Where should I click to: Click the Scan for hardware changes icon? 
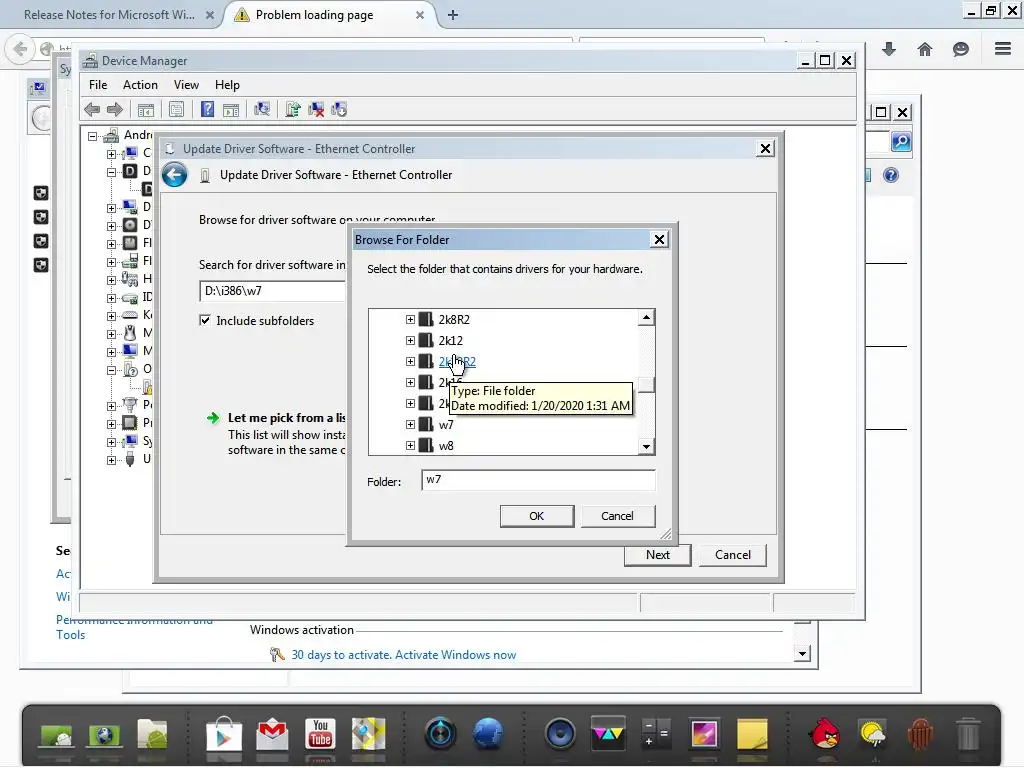pyautogui.click(x=262, y=109)
